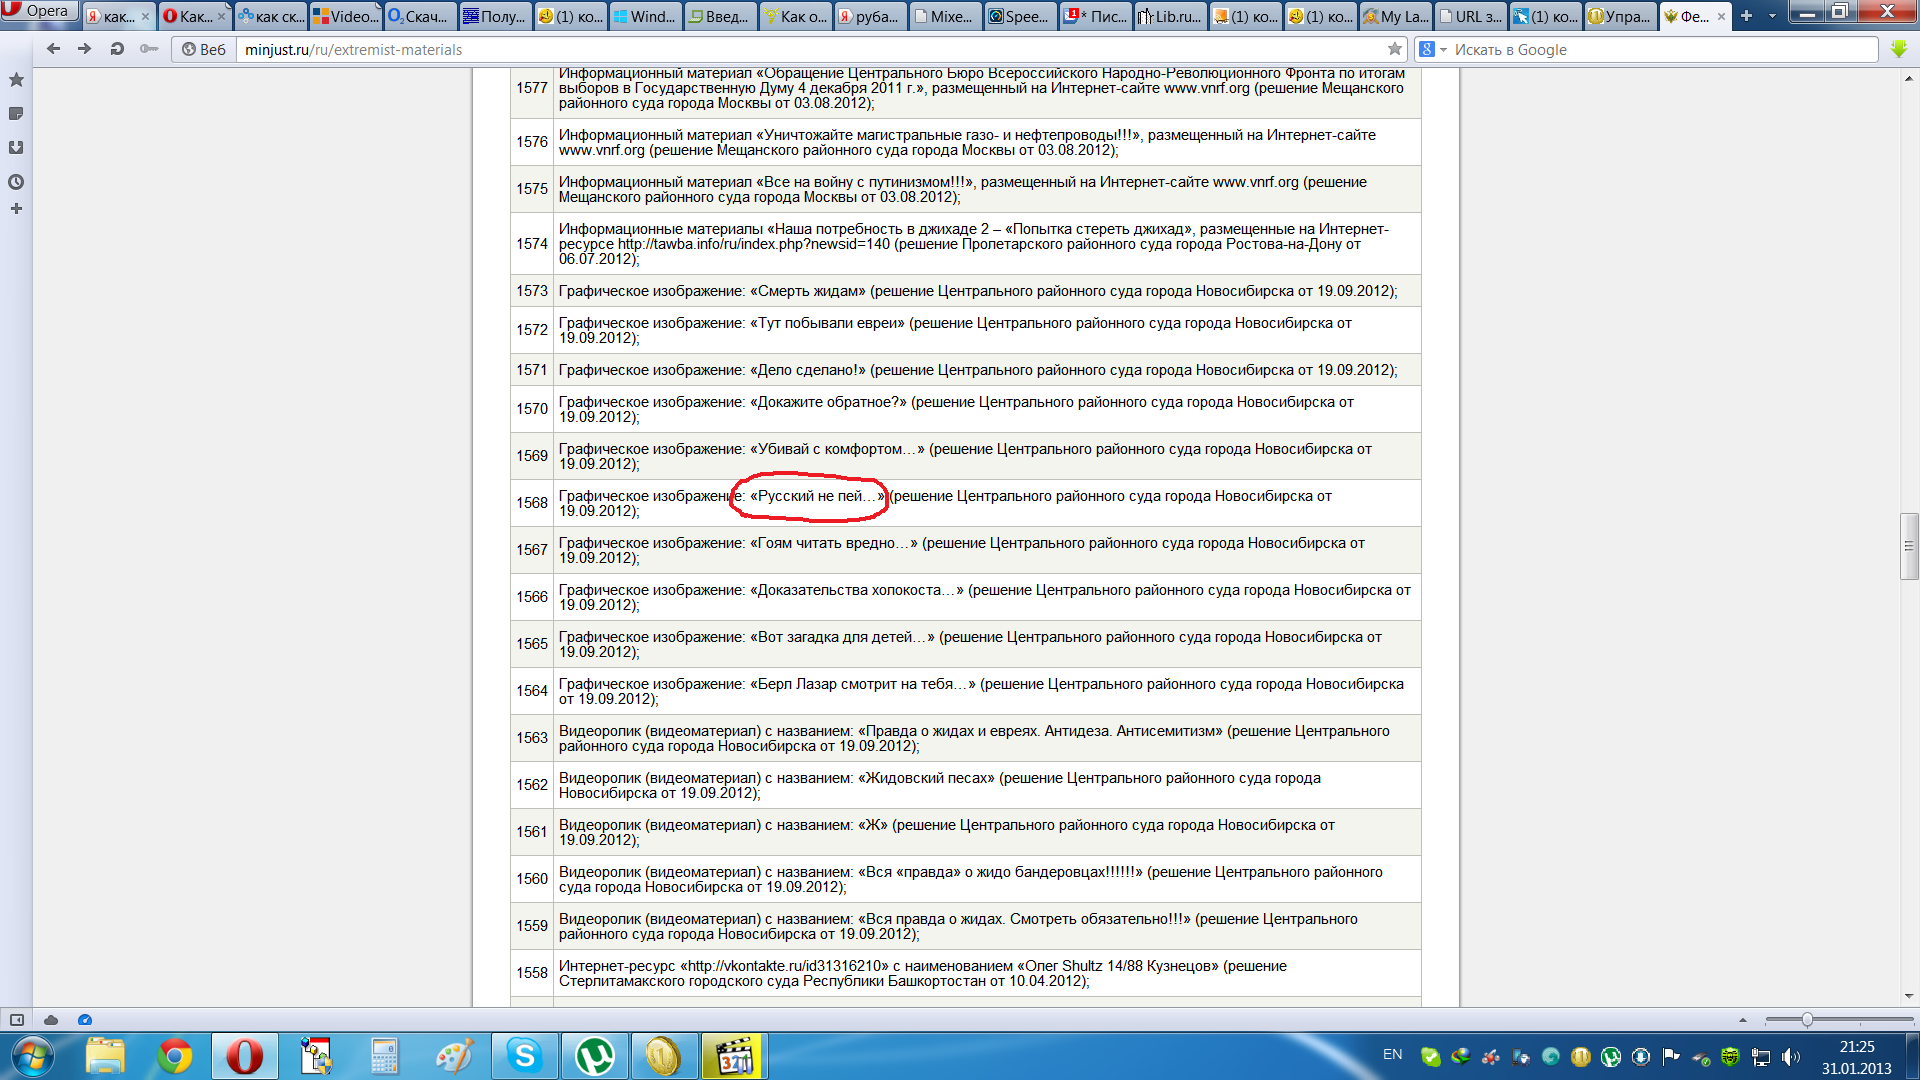1920x1080 pixels.
Task: Expand the Google search engine dropdown
Action: (1443, 49)
